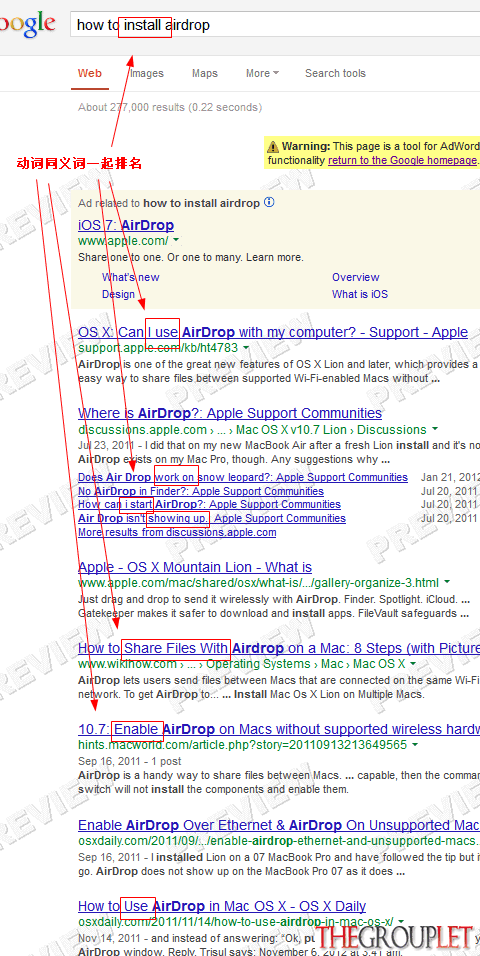Open Search tools
The image size is (480, 956).
point(335,73)
